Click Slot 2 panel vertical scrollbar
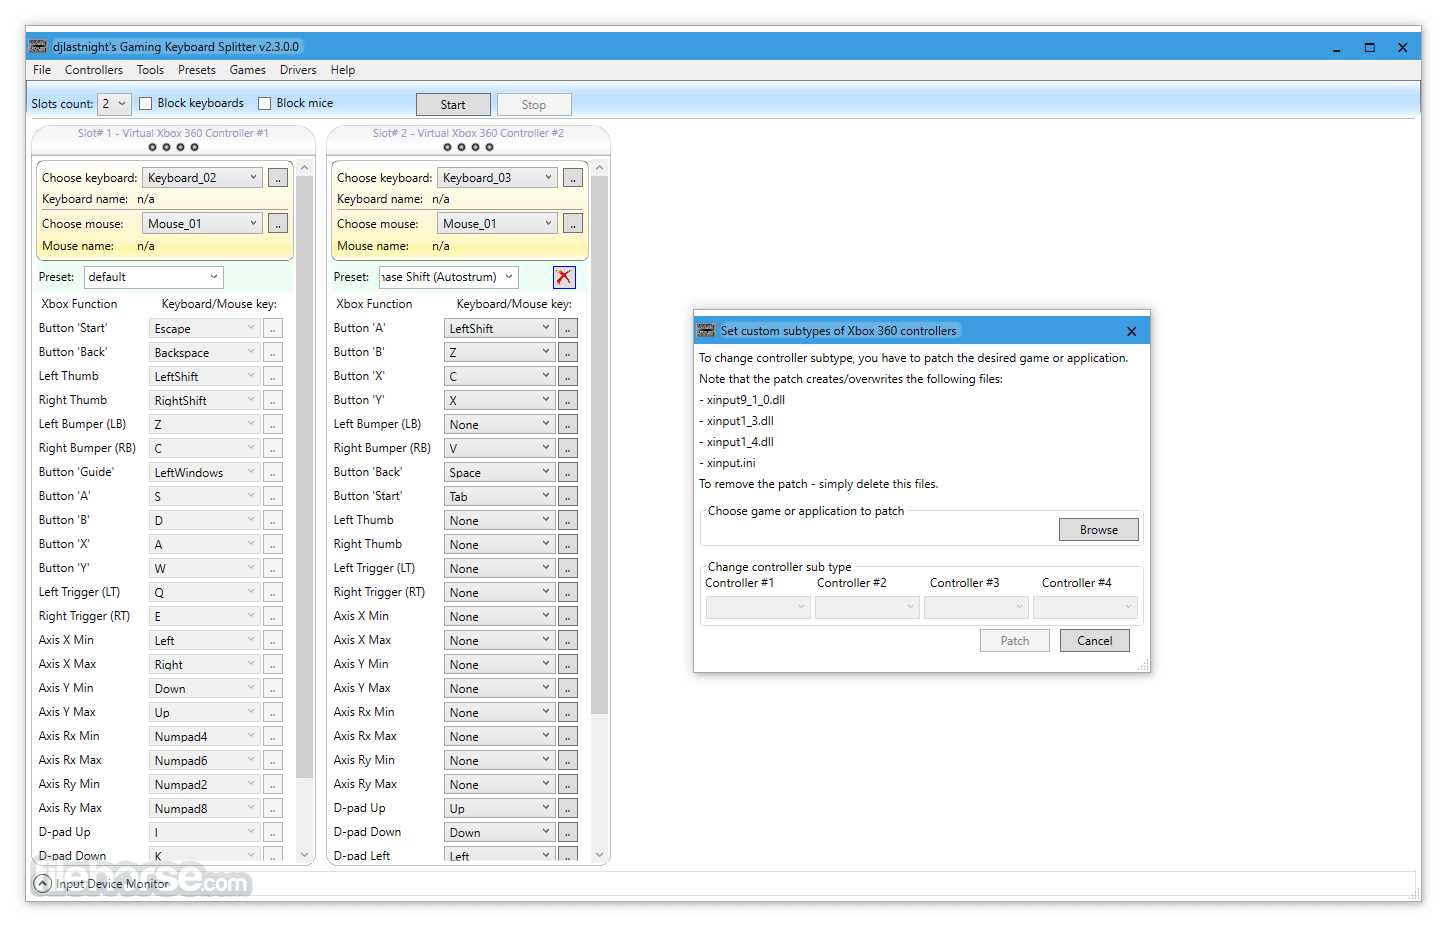1447x927 pixels. [x=600, y=445]
